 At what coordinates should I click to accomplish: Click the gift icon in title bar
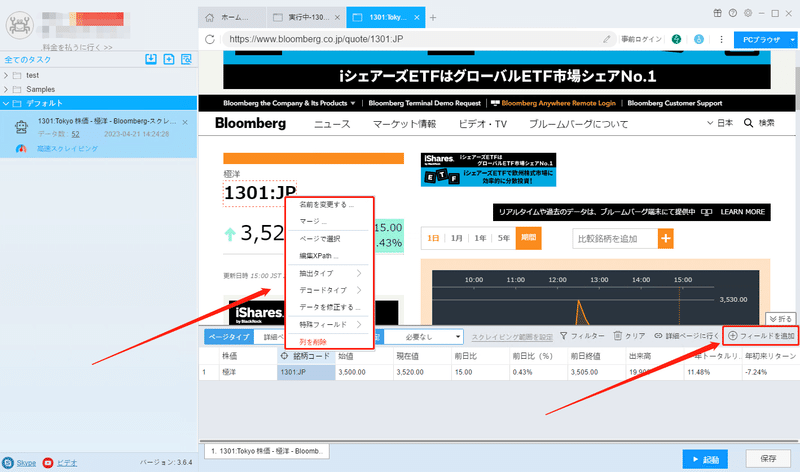(717, 13)
